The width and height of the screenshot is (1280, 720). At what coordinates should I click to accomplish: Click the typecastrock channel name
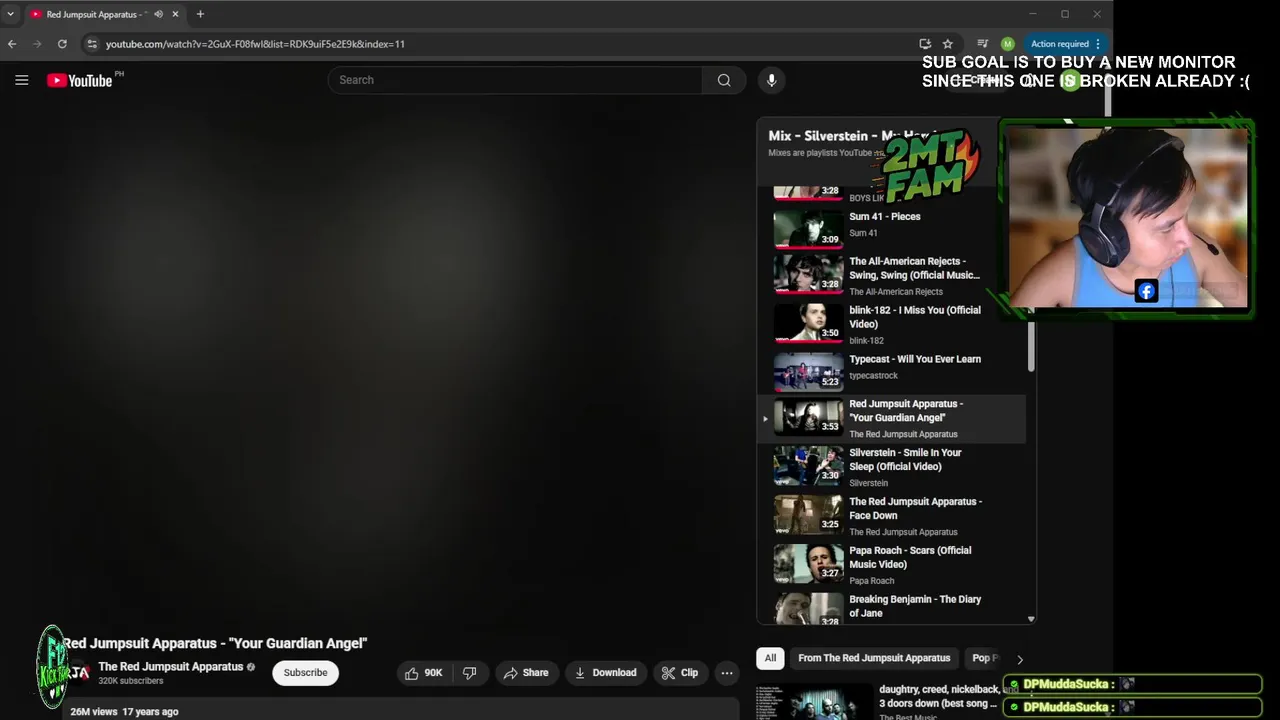pyautogui.click(x=873, y=376)
